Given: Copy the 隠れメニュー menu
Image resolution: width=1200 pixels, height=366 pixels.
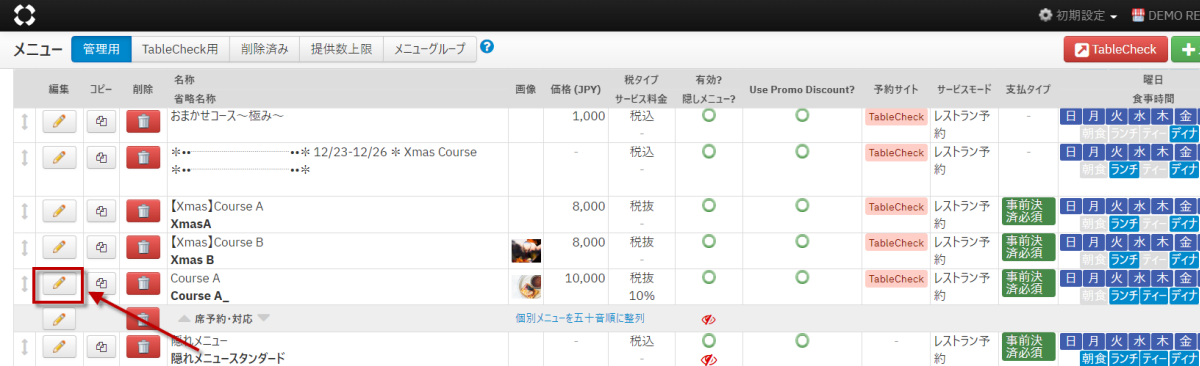Looking at the screenshot, I should click(101, 347).
